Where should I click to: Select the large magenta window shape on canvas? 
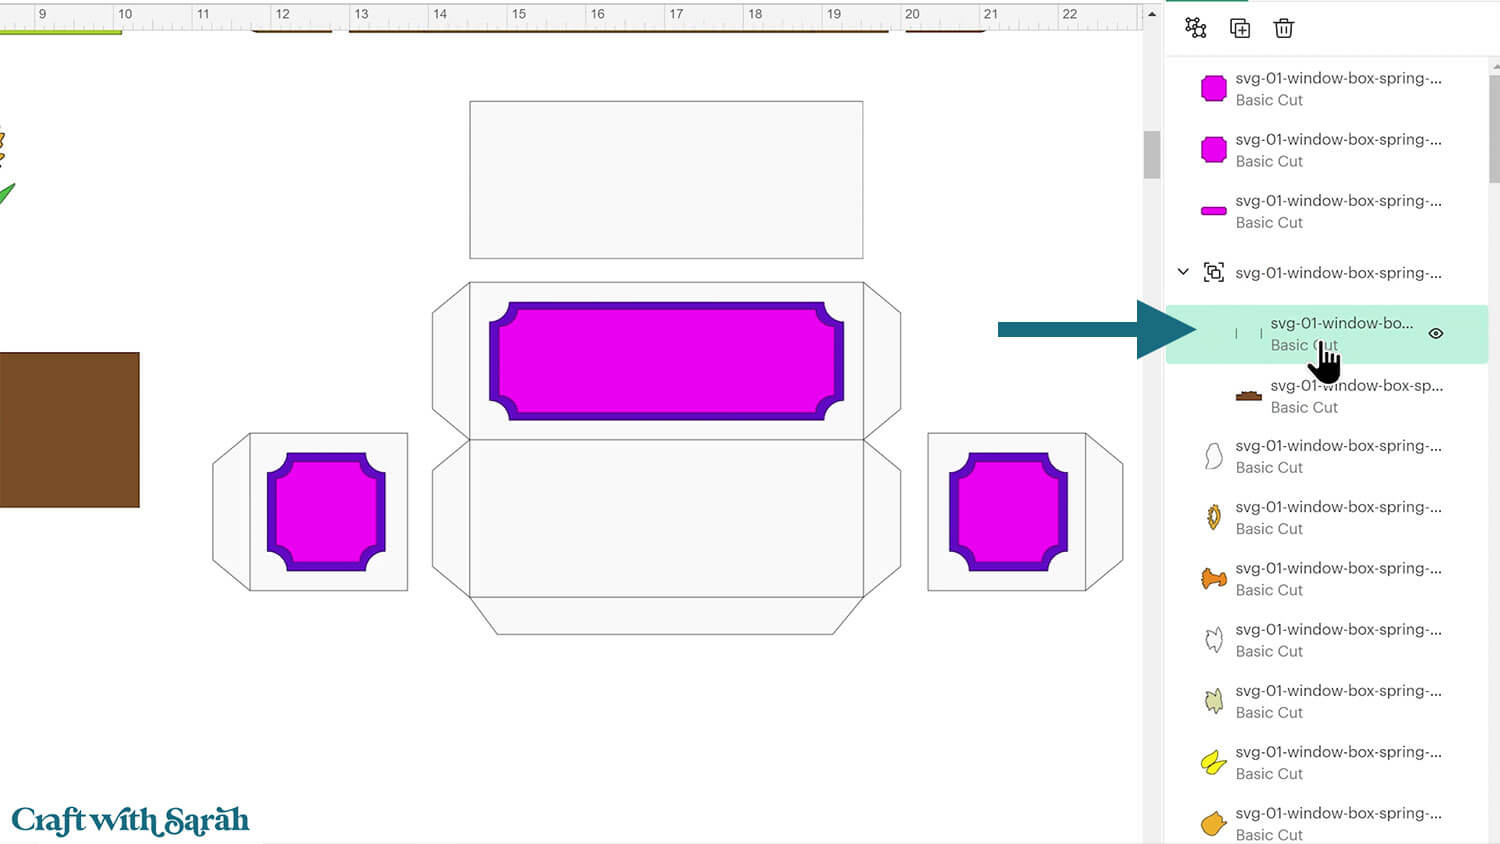pos(666,360)
